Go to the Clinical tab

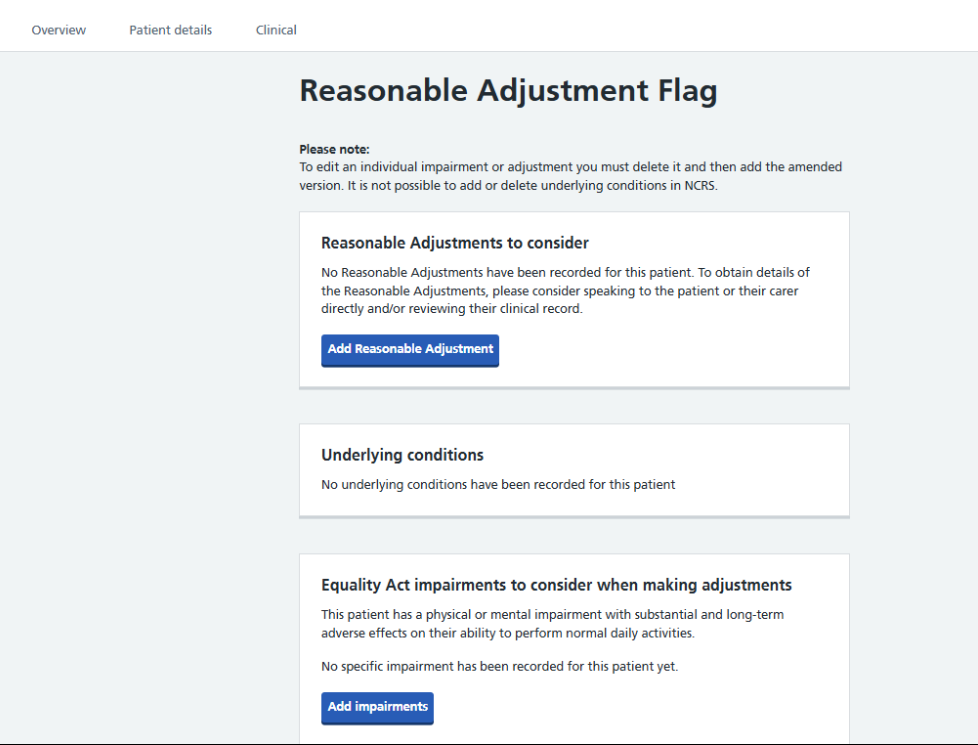click(276, 30)
